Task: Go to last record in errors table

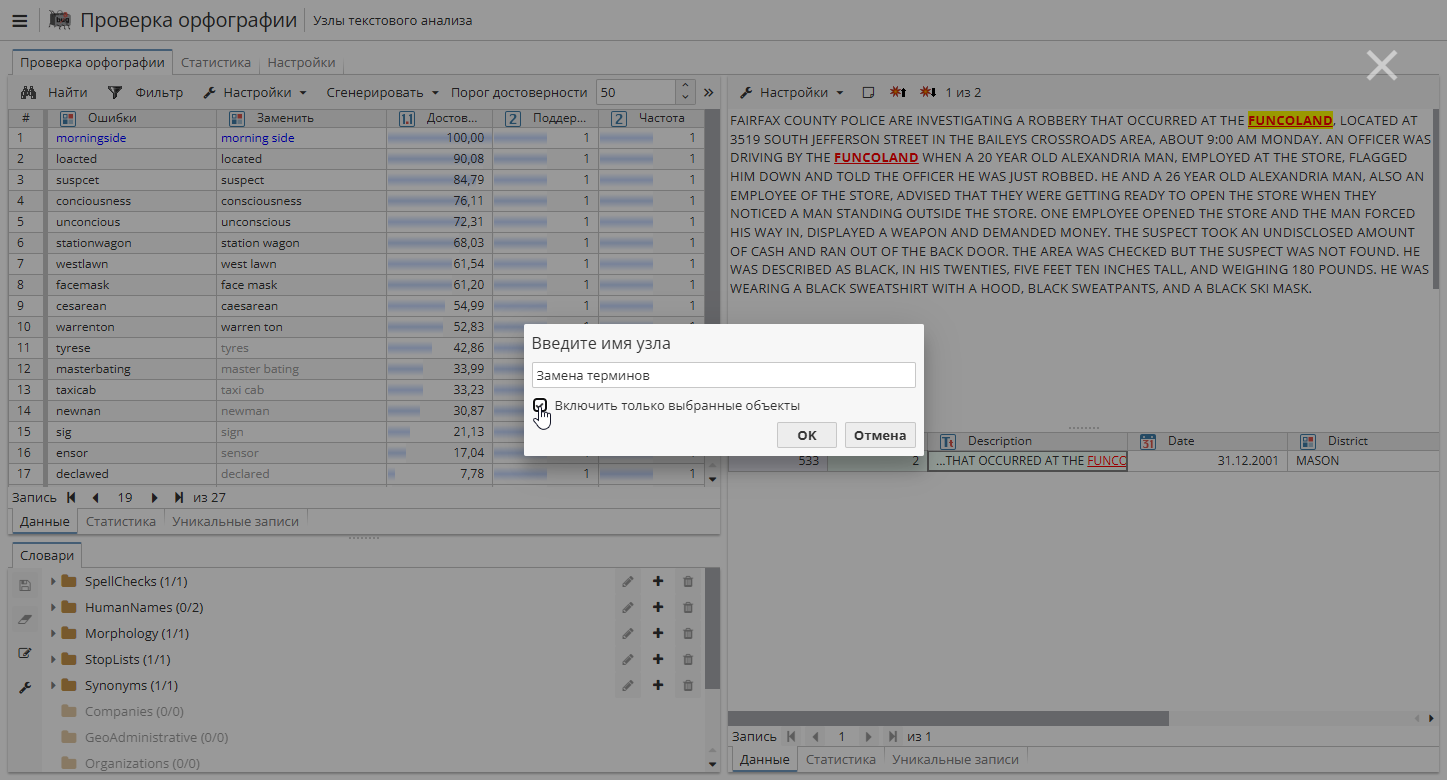Action: pyautogui.click(x=179, y=497)
